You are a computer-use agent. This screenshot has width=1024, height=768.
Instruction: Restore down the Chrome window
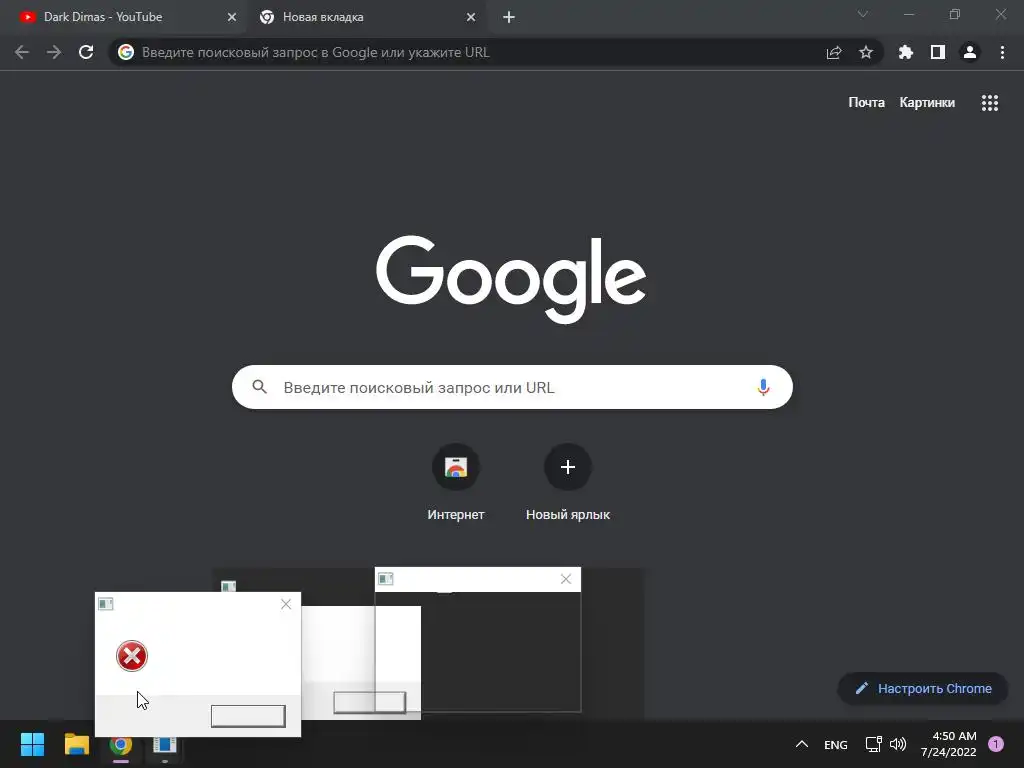955,14
